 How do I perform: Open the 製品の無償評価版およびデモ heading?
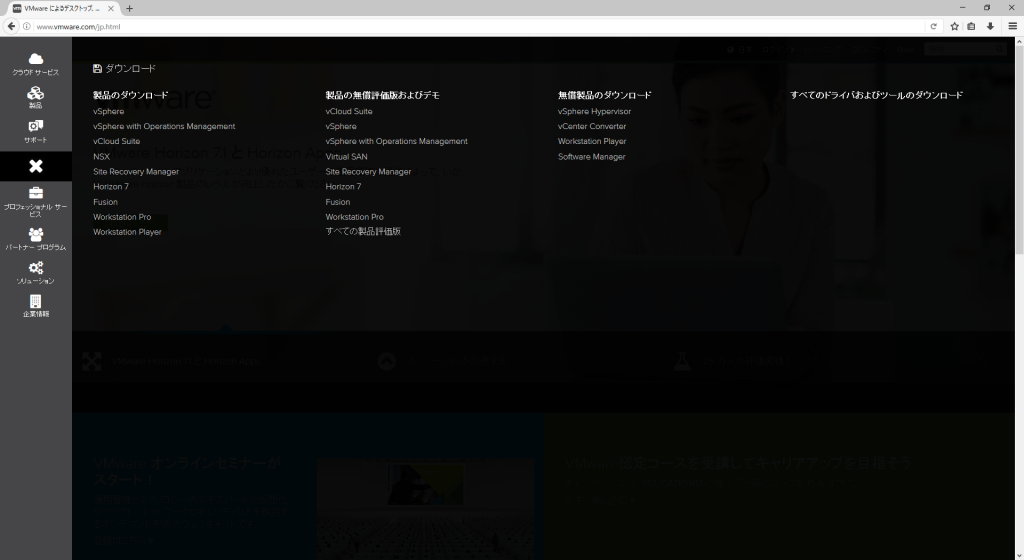(383, 95)
